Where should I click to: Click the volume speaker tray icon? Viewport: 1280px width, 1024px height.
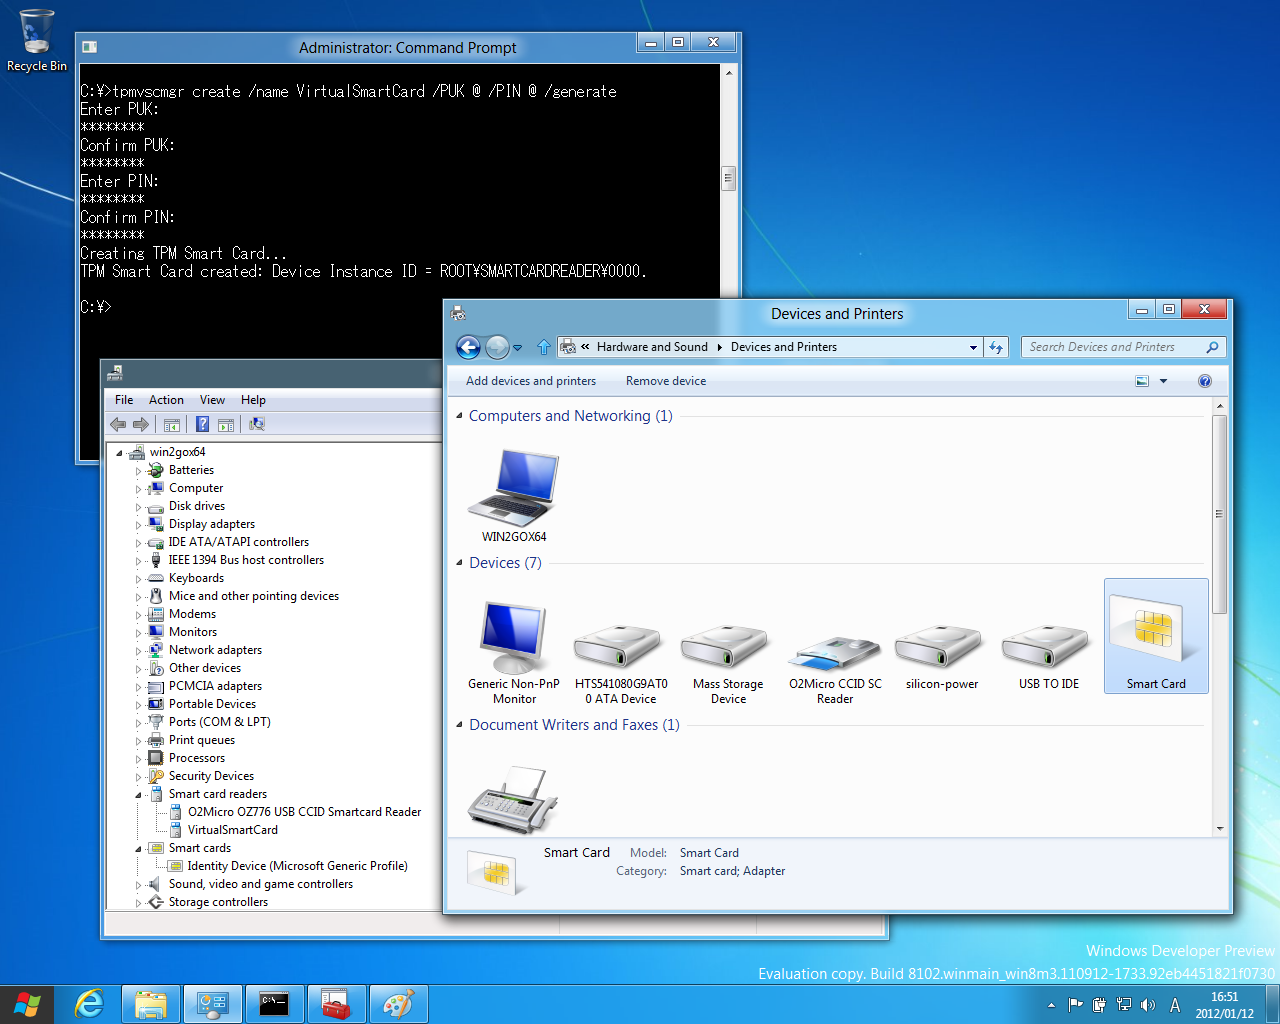1148,1005
